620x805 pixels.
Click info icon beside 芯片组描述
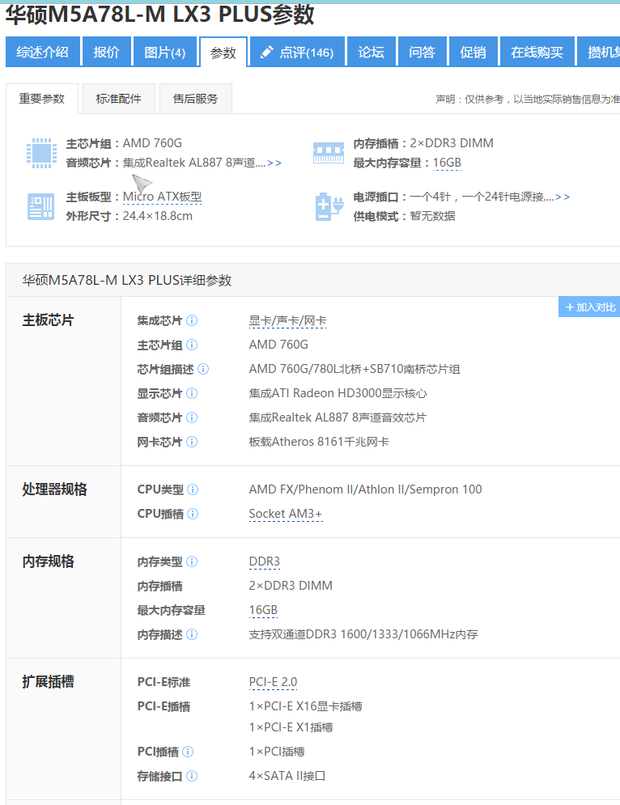coord(203,369)
